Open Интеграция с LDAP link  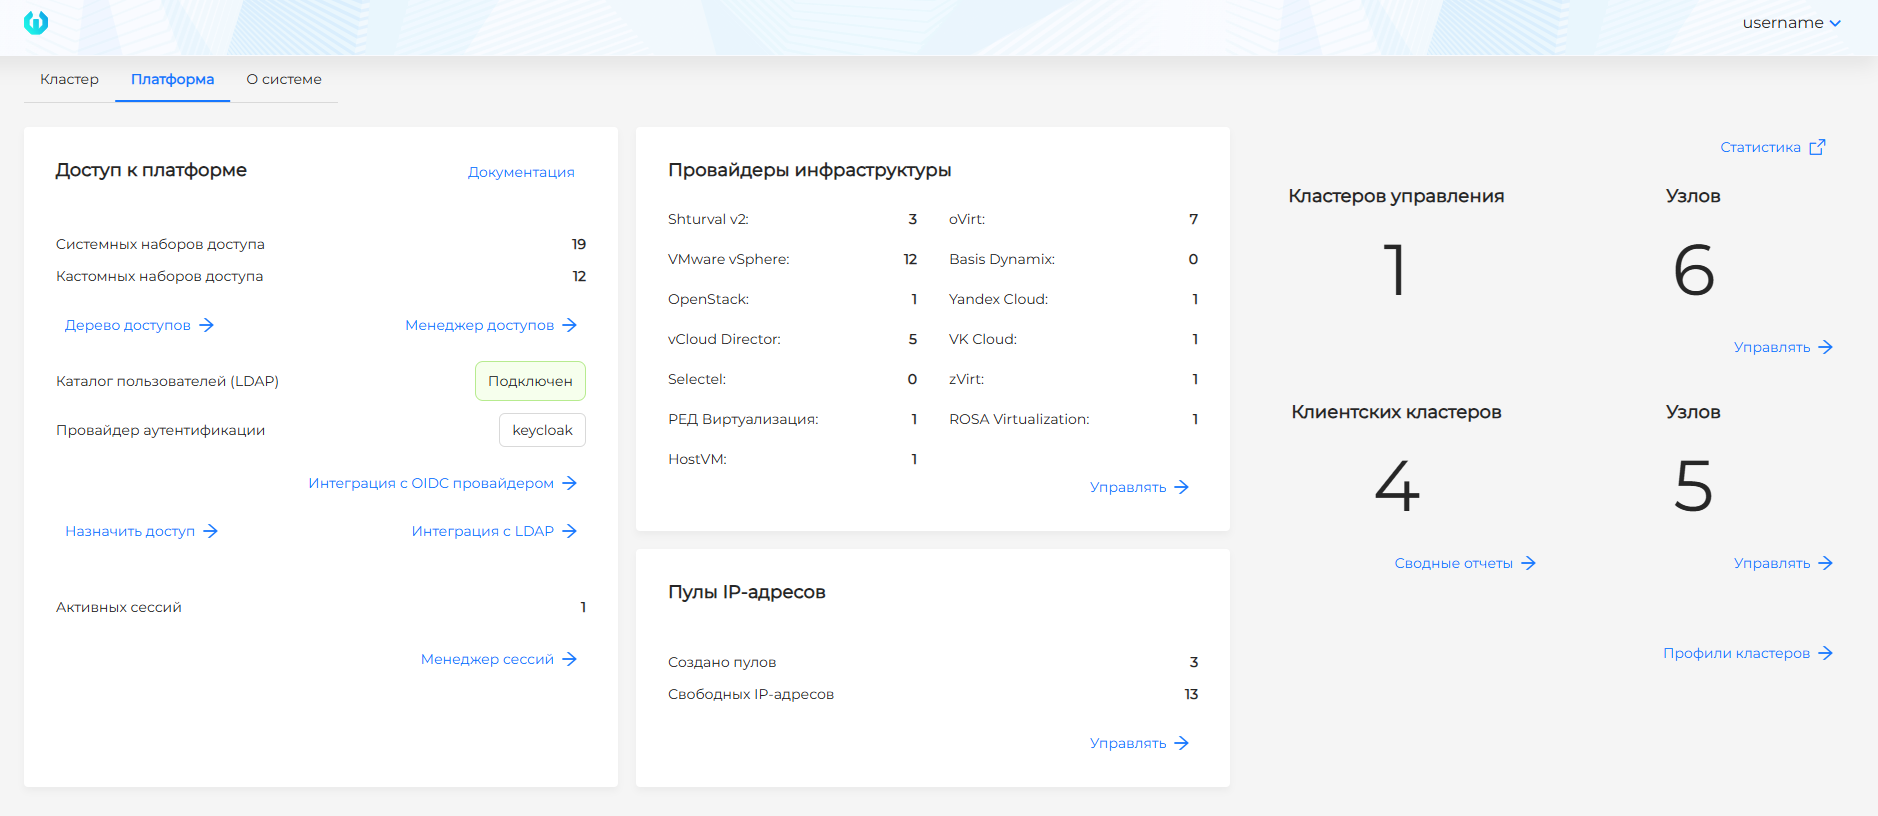point(483,531)
